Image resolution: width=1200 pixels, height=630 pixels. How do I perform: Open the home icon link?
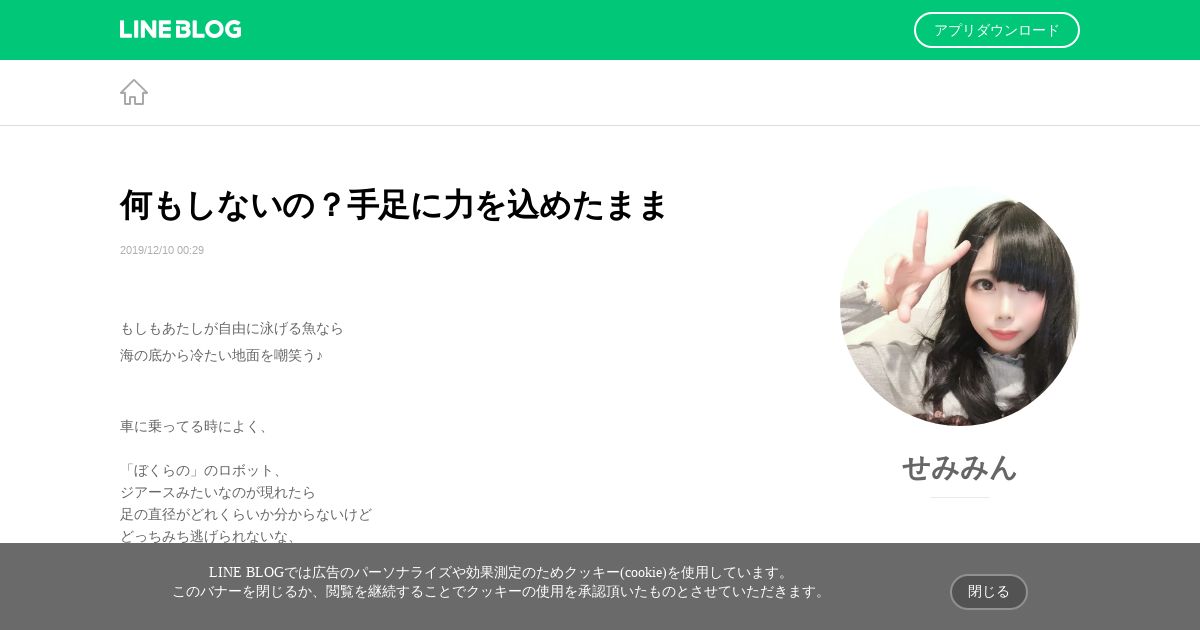pyautogui.click(x=134, y=92)
